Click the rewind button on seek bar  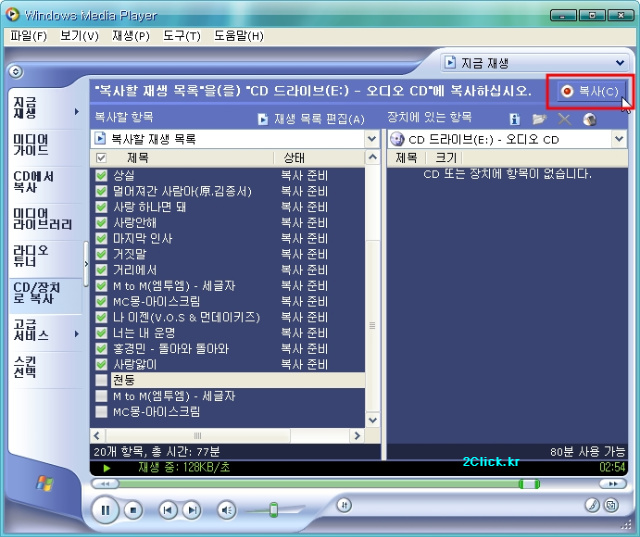105,484
